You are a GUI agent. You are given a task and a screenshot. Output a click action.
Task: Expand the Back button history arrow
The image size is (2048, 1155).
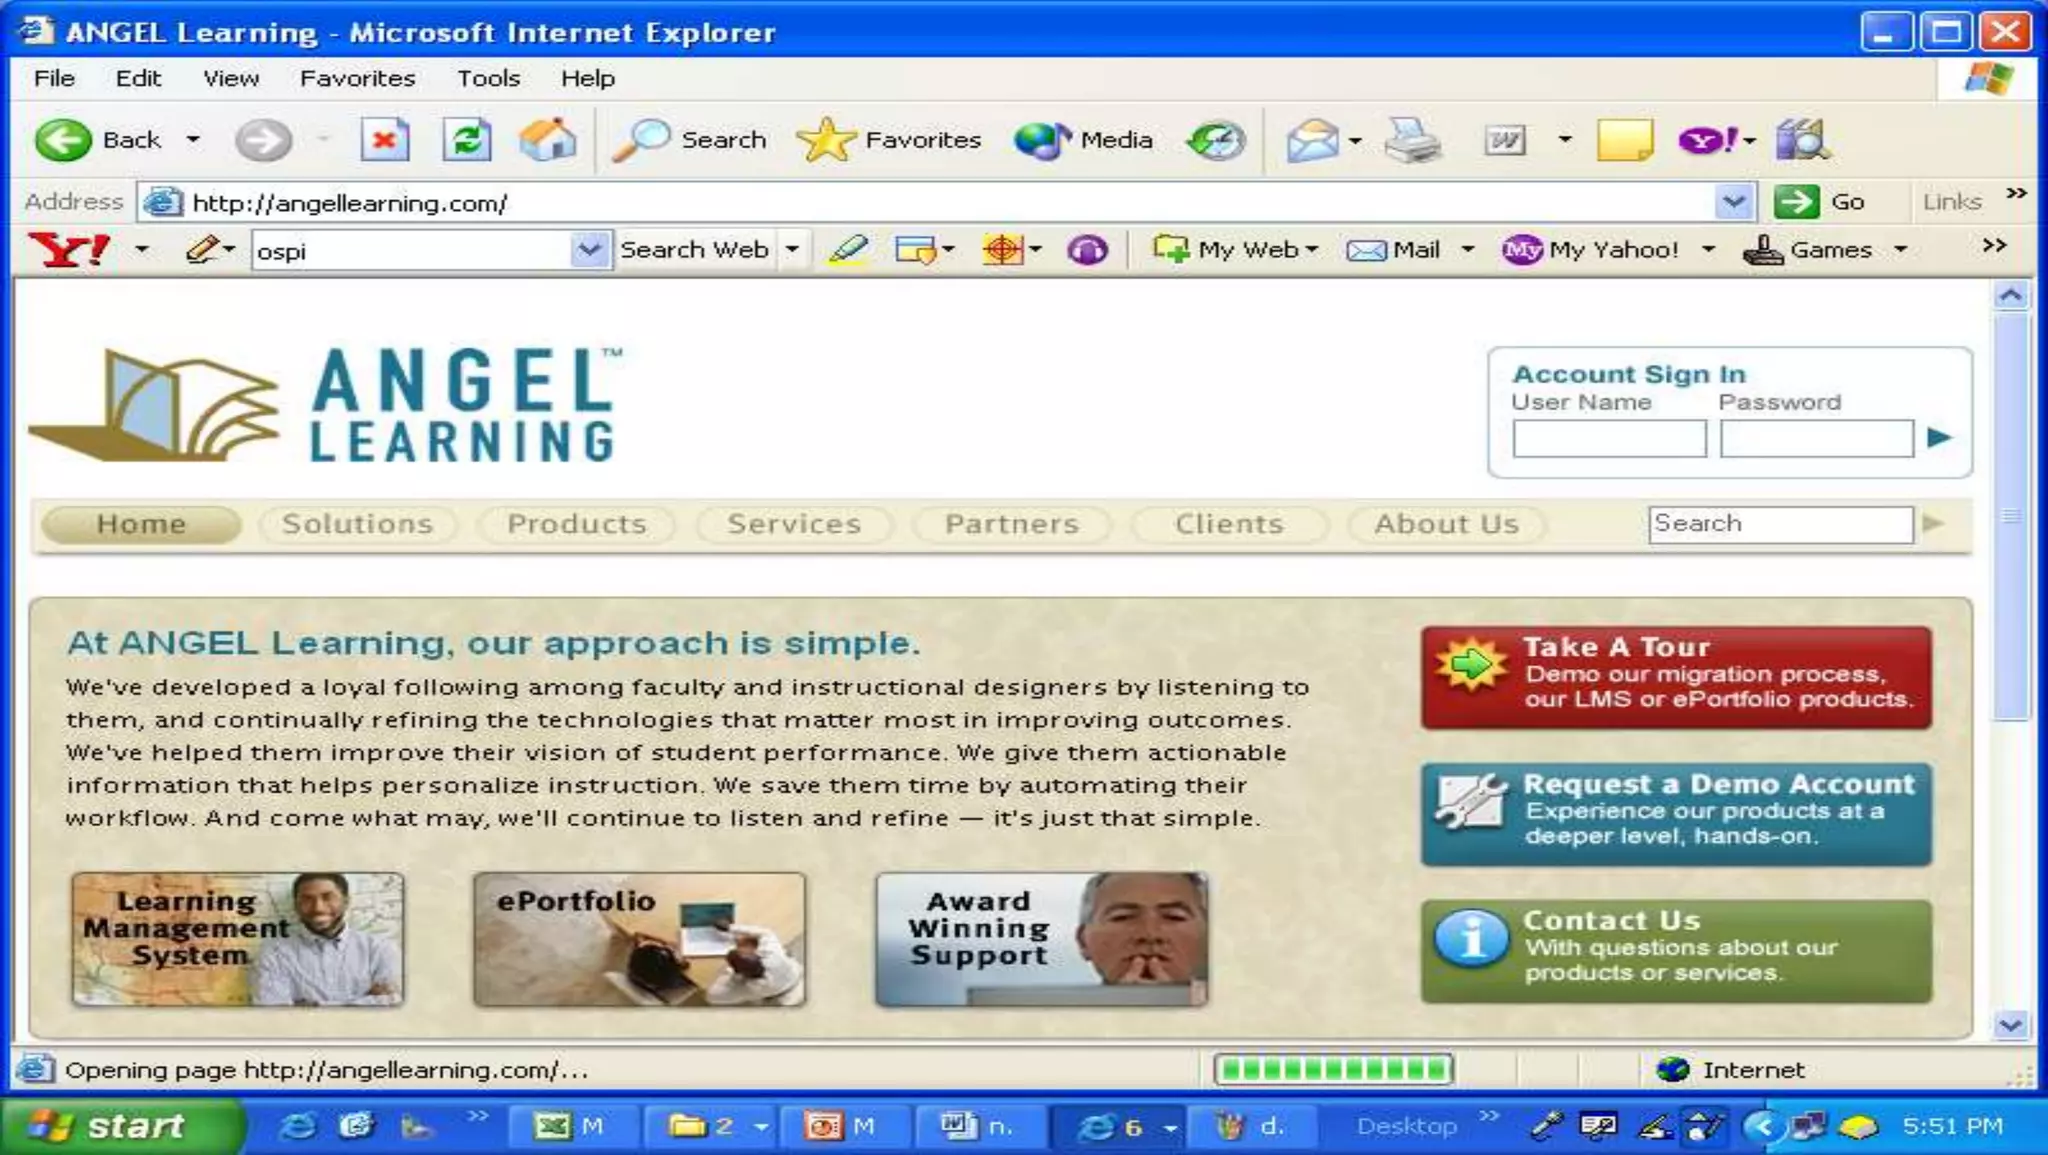[x=193, y=140]
